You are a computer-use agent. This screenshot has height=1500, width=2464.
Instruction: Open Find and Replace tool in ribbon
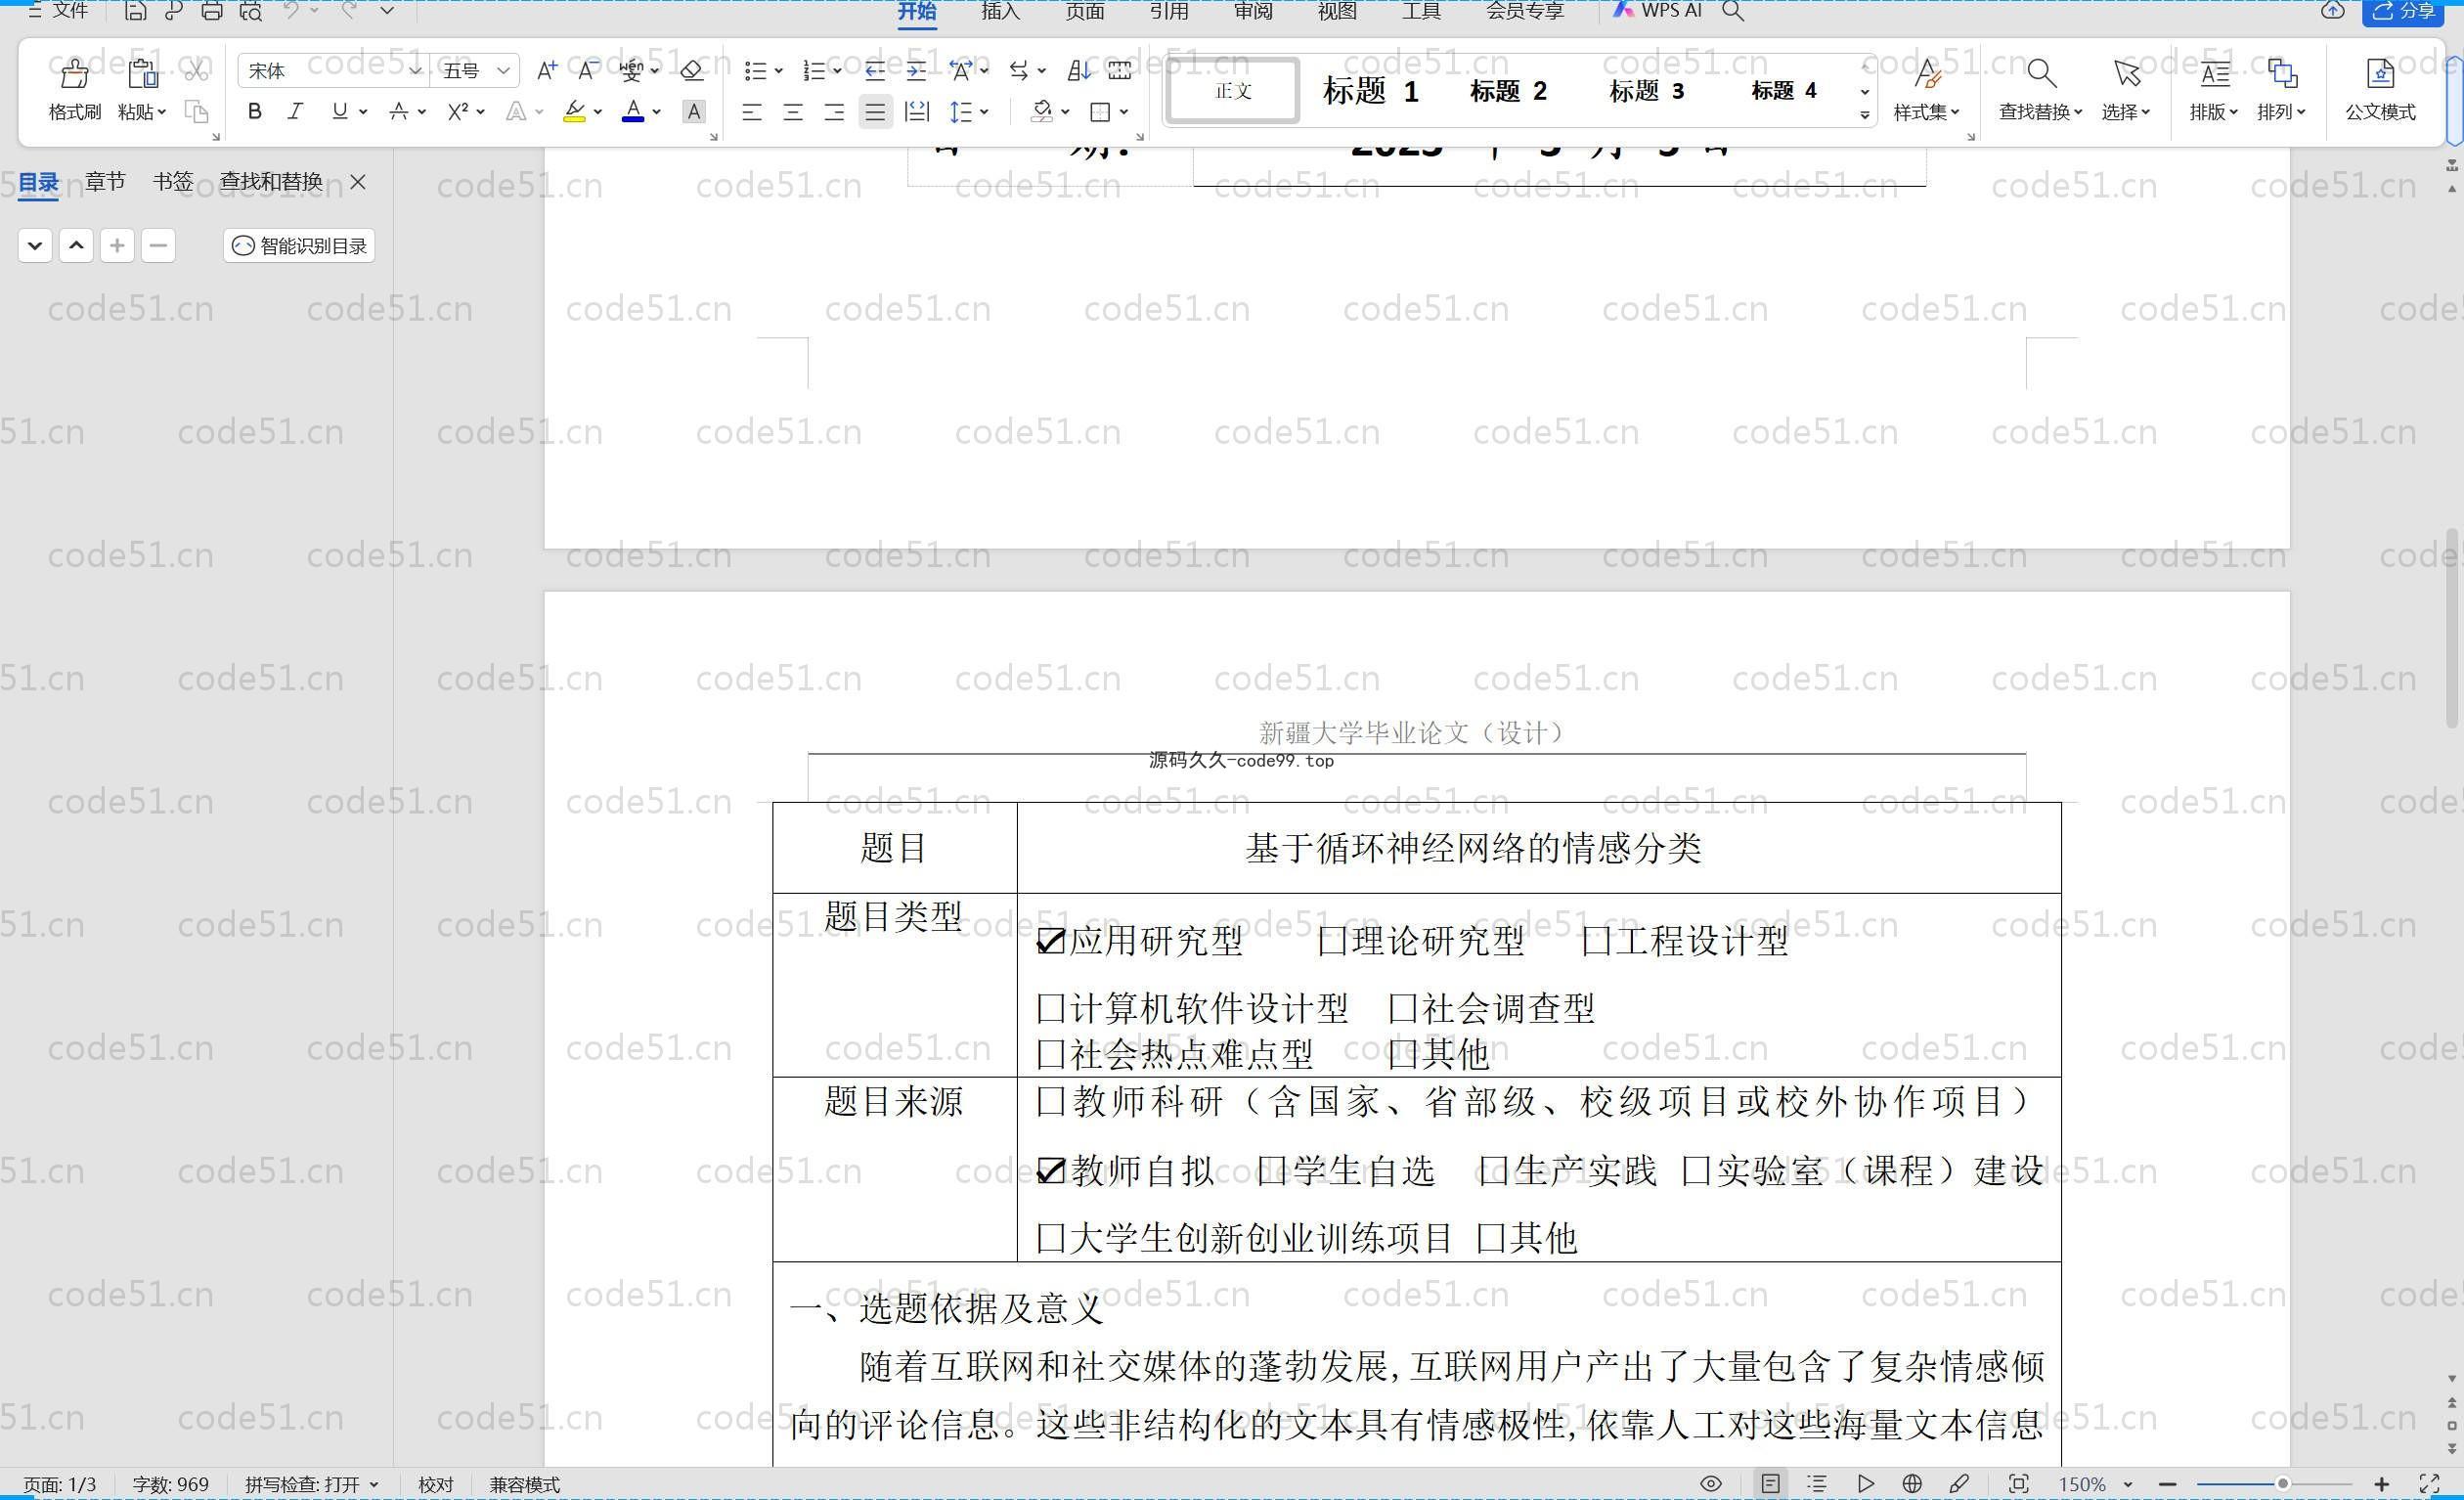tap(2040, 89)
